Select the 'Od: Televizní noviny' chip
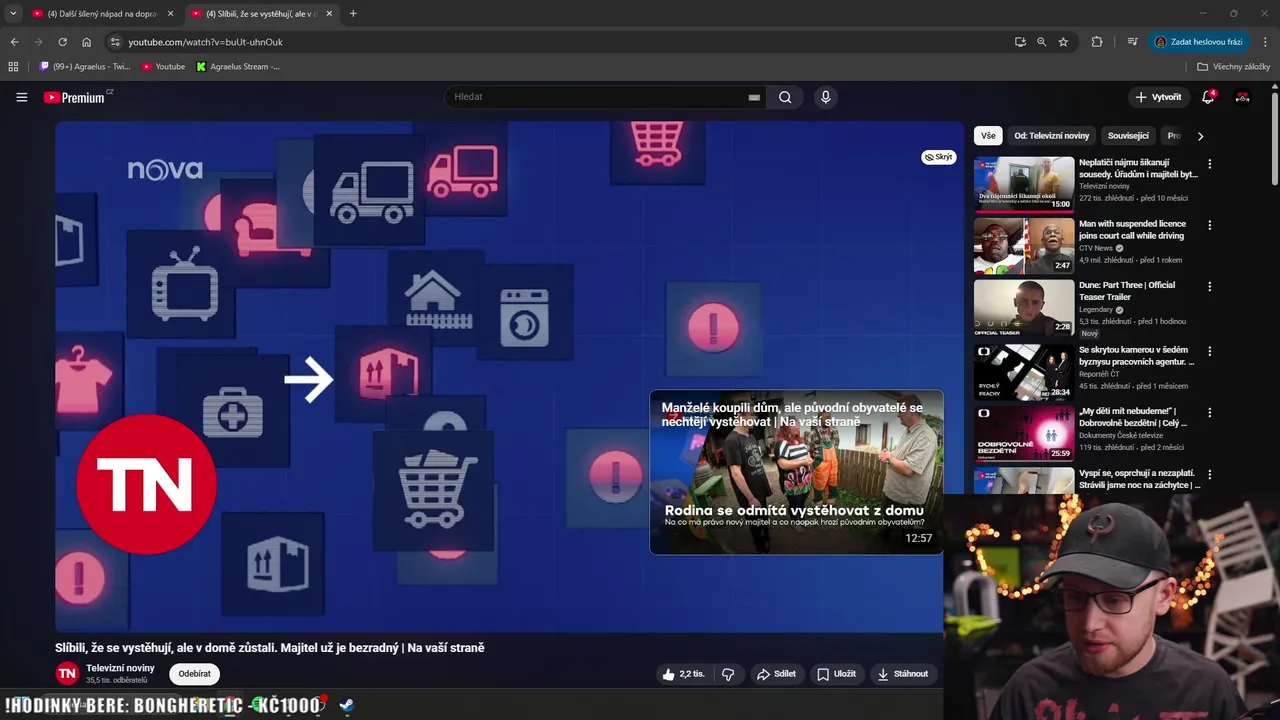 (1051, 136)
